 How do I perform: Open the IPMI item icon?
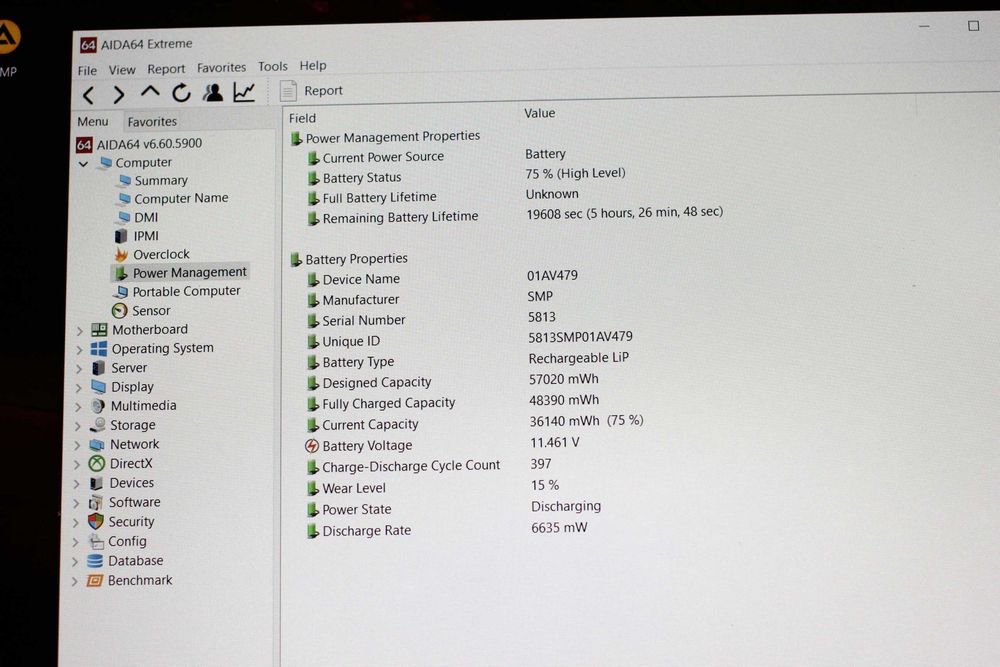coord(121,237)
